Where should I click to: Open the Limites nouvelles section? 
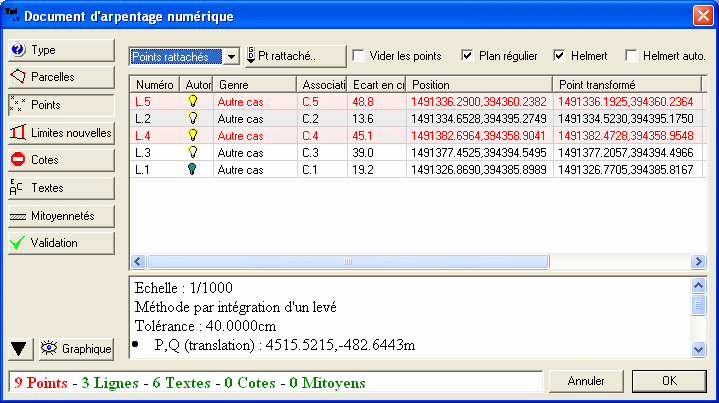pos(60,132)
